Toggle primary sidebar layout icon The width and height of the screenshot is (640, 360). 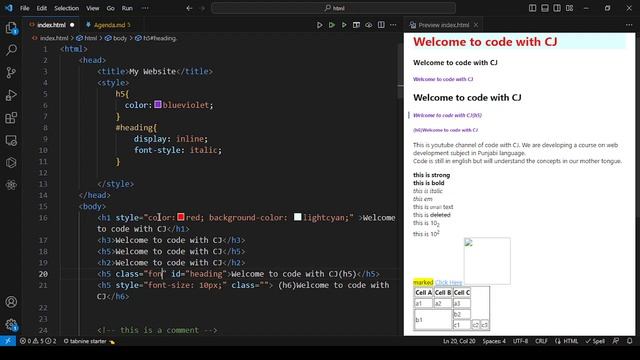coord(532,8)
